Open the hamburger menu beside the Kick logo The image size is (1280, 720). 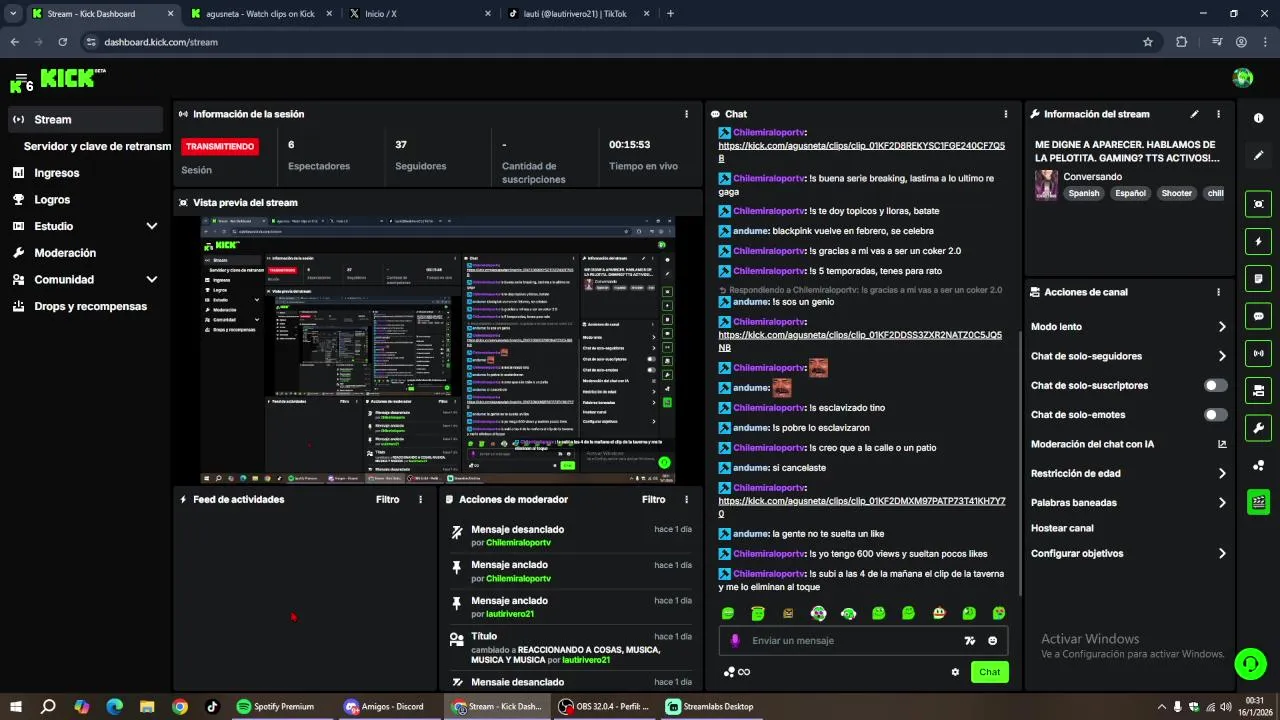click(21, 78)
